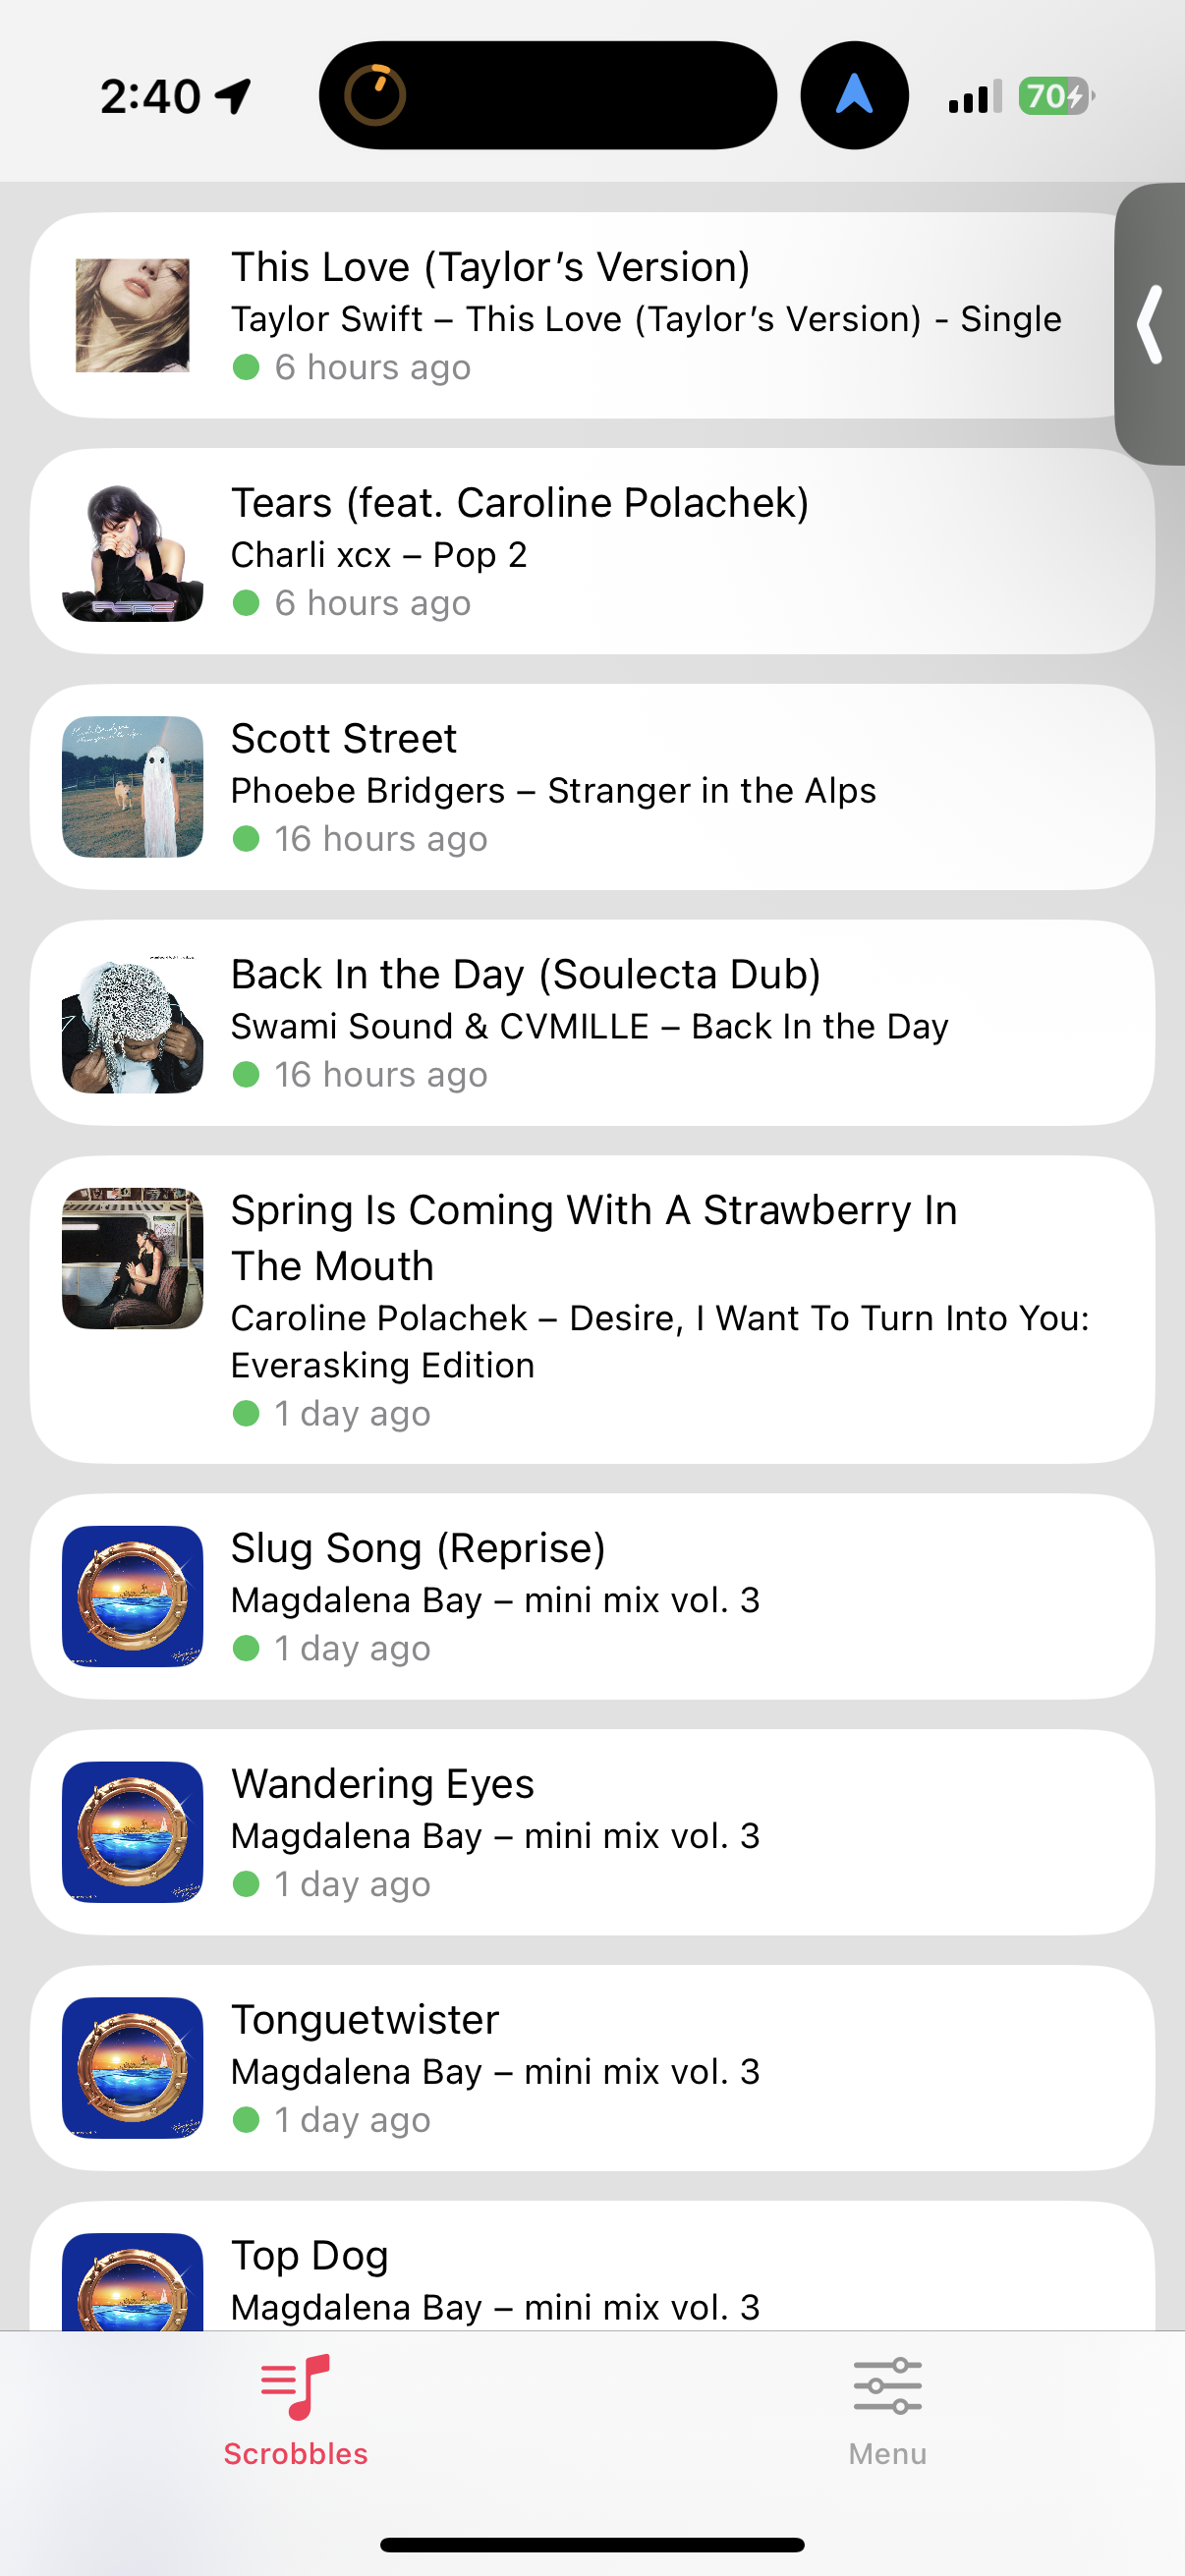Tap the Back In the Day cover art

133,1023
